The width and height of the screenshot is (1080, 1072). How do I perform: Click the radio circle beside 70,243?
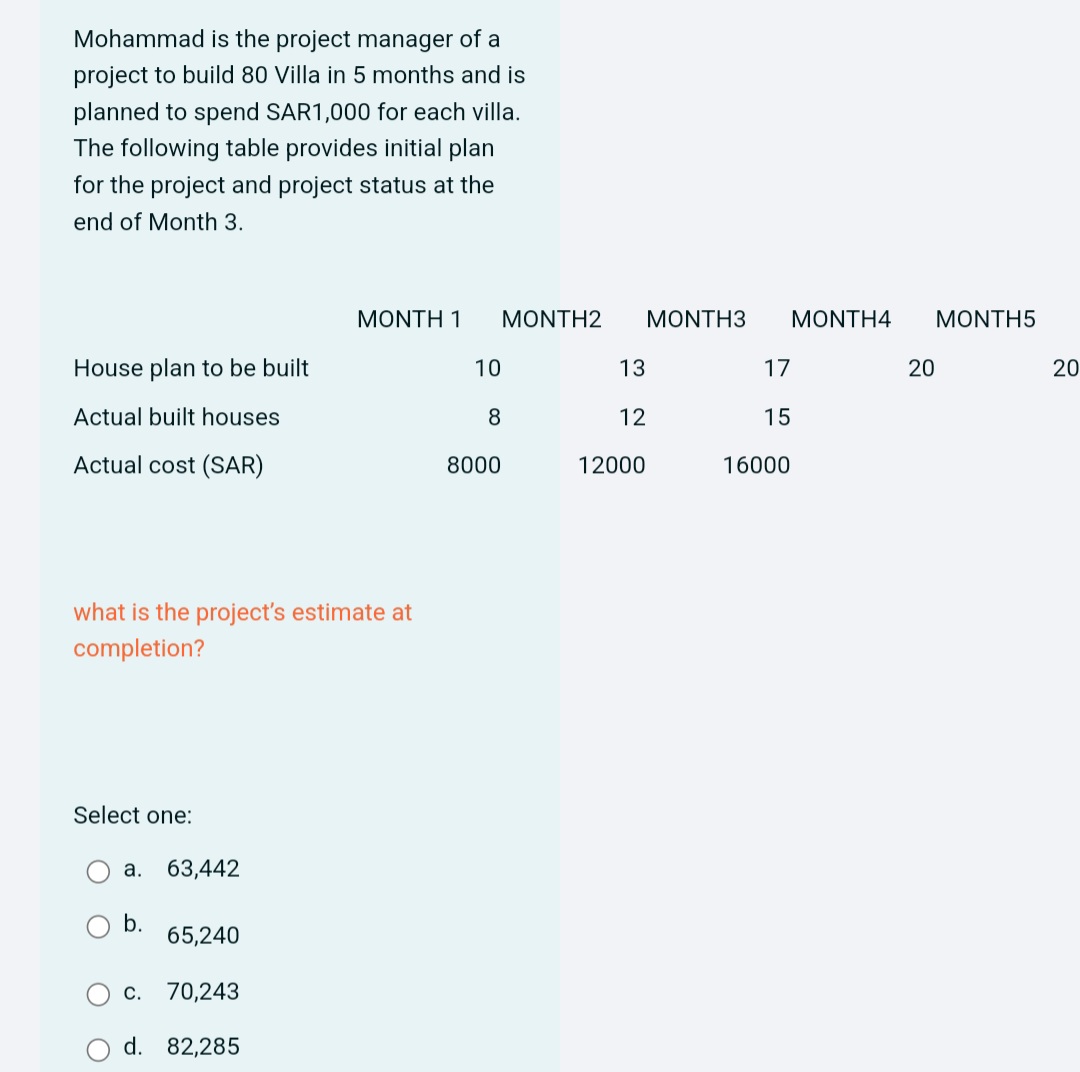98,993
